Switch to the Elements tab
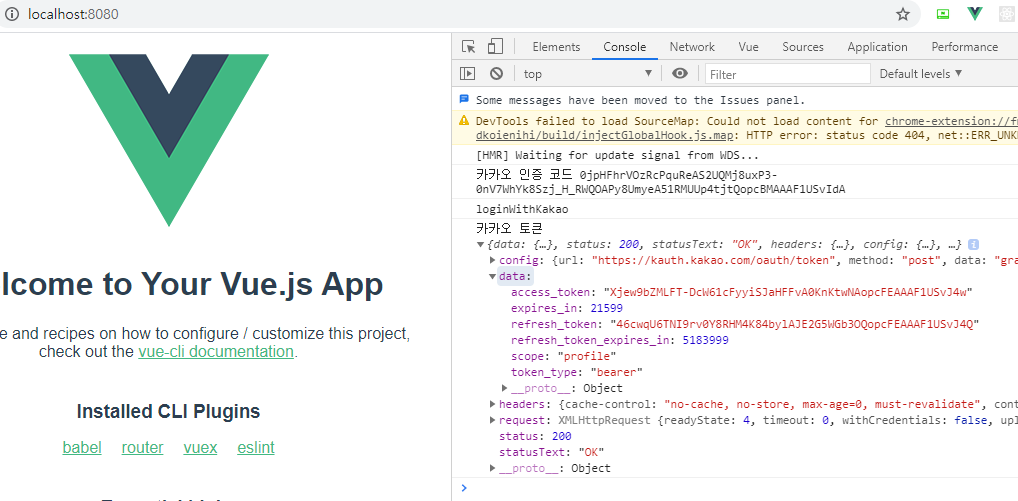 click(x=556, y=47)
